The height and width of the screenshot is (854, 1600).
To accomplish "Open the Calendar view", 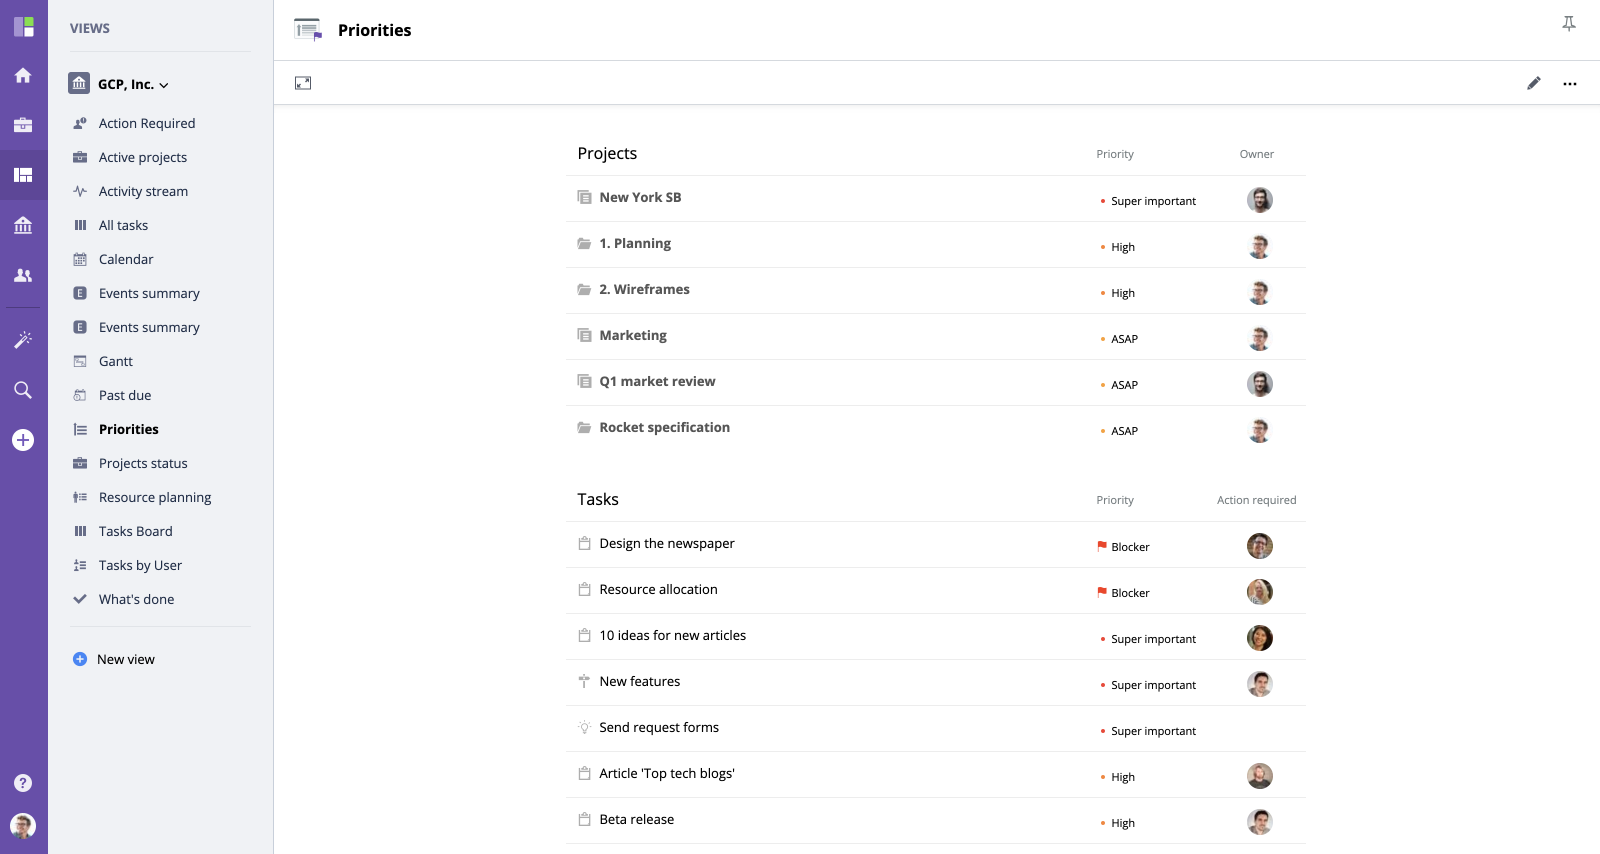I will pyautogui.click(x=126, y=259).
